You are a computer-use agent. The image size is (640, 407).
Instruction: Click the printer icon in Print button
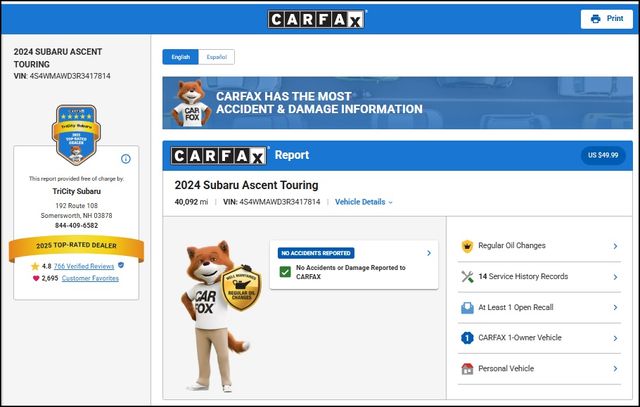pyautogui.click(x=596, y=19)
